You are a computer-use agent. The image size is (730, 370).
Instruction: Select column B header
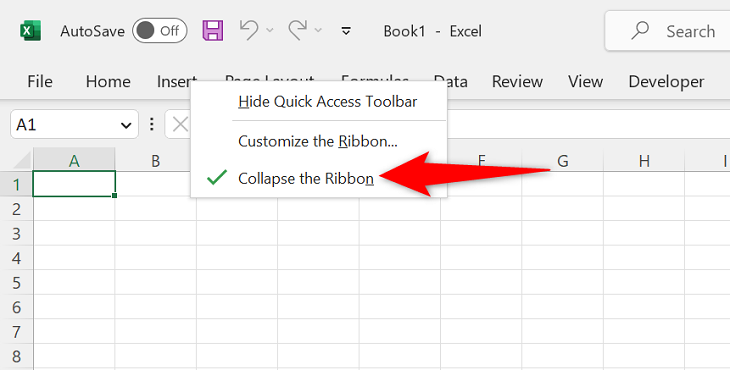coord(155,160)
